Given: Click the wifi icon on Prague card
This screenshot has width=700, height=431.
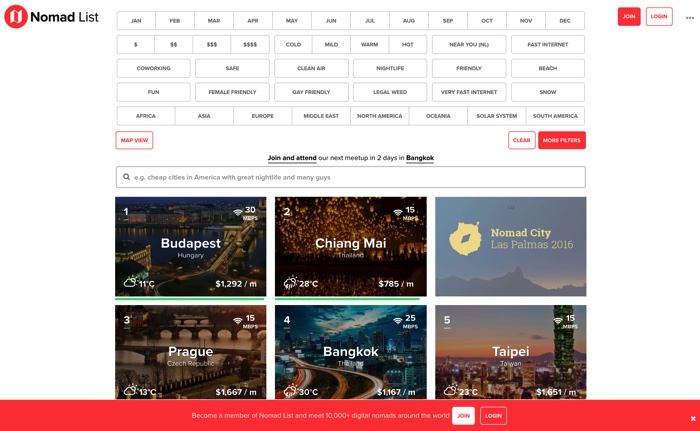Looking at the screenshot, I should pyautogui.click(x=238, y=320).
